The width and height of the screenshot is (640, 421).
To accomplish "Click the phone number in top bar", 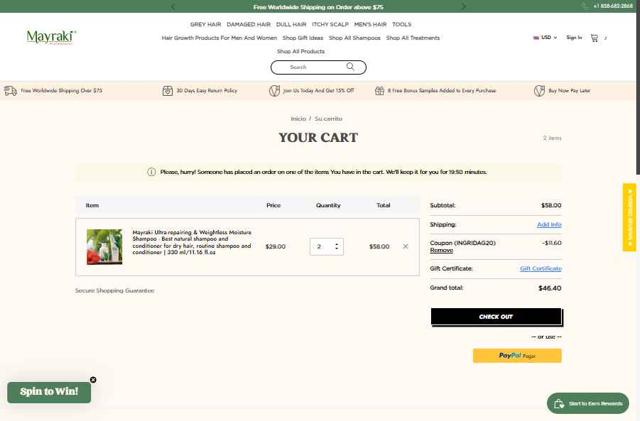I will (613, 6).
